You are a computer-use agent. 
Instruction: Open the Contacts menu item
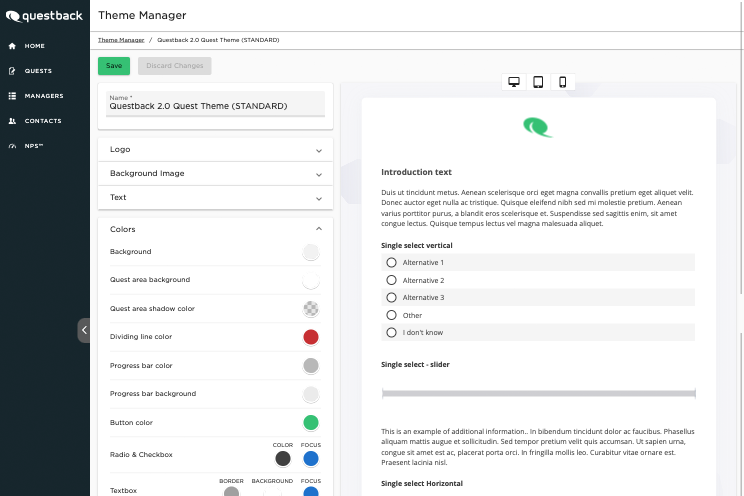click(x=45, y=121)
